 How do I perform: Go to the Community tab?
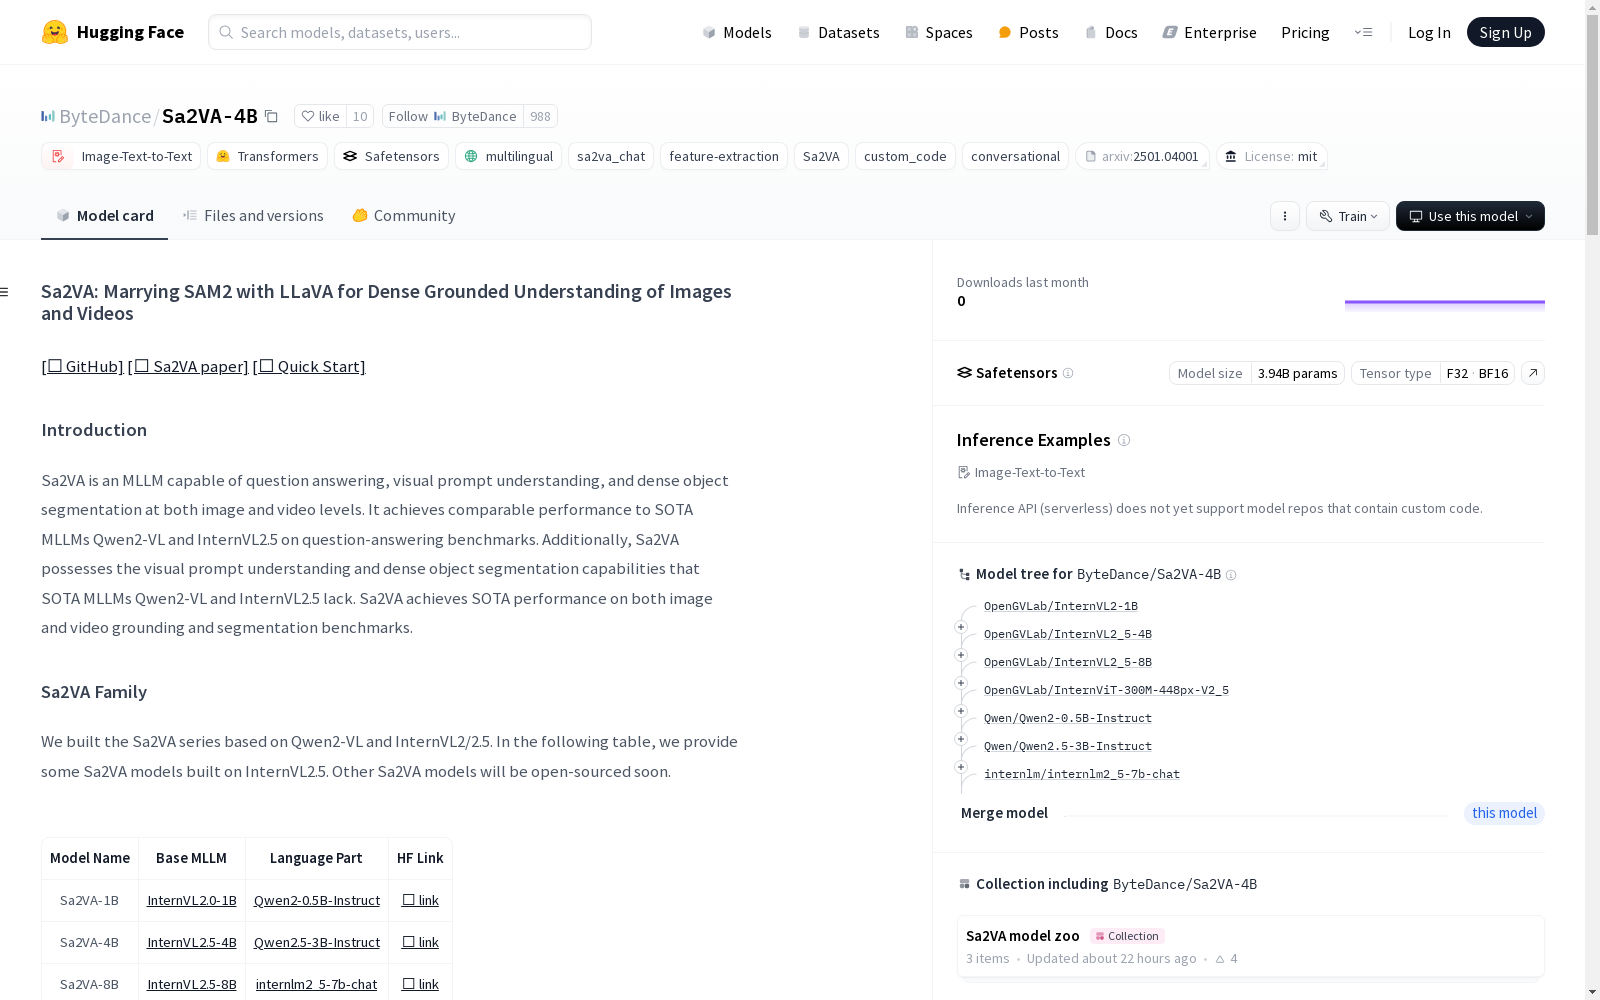point(404,216)
